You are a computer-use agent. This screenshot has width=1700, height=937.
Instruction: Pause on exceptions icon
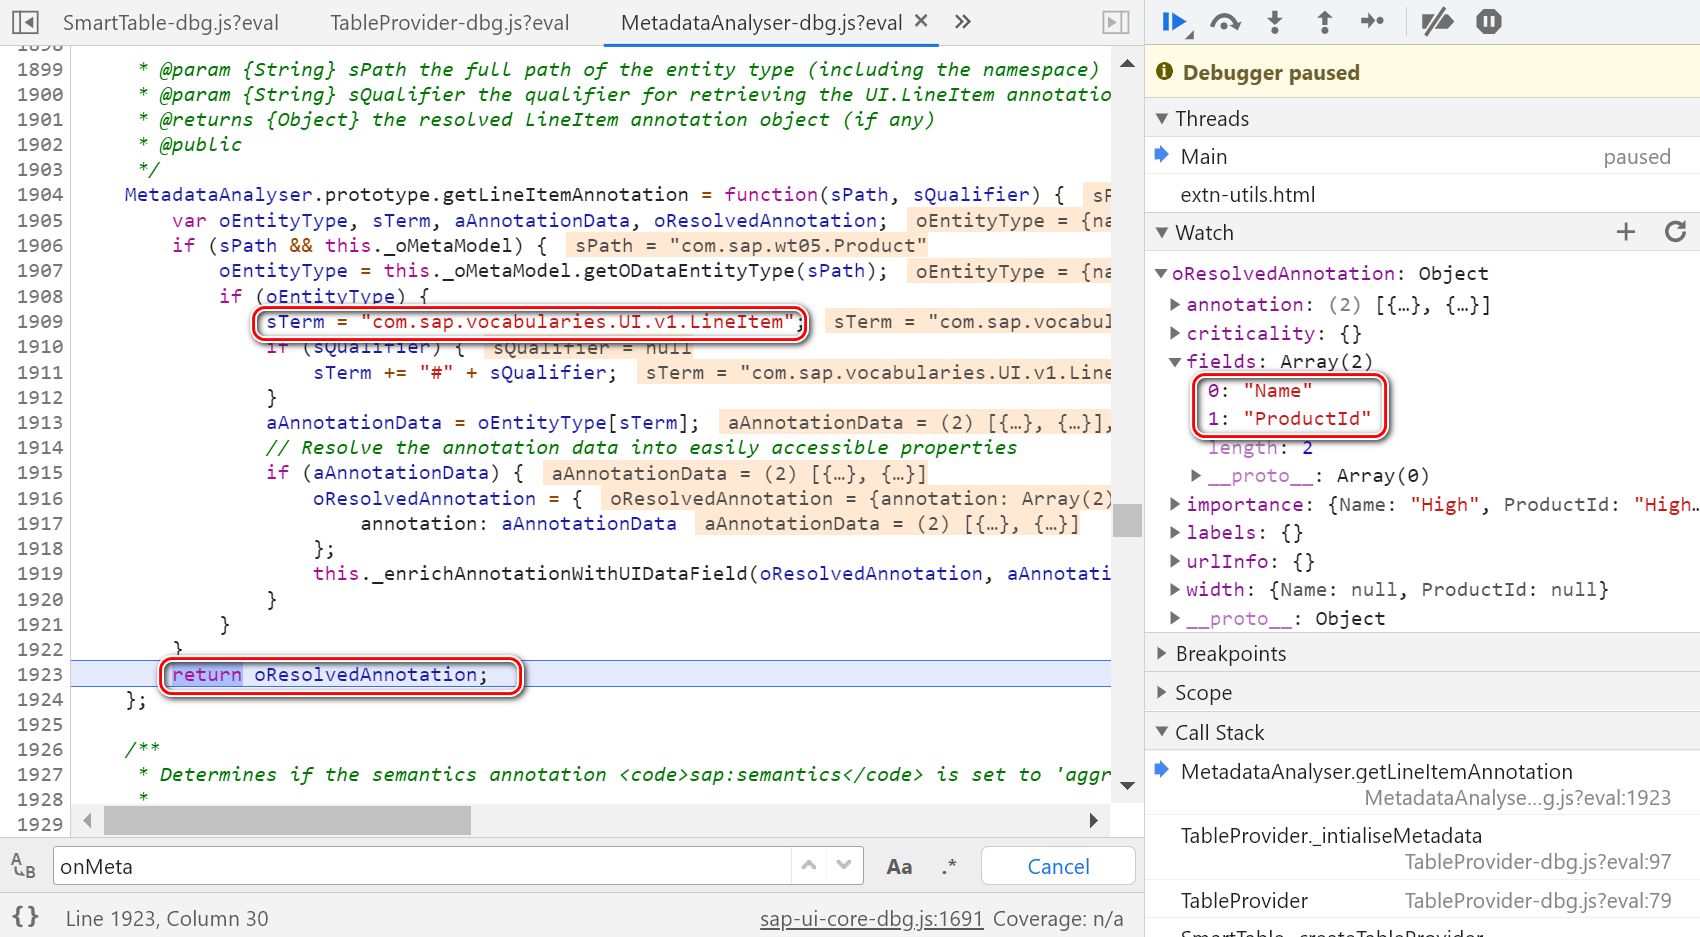[1488, 22]
